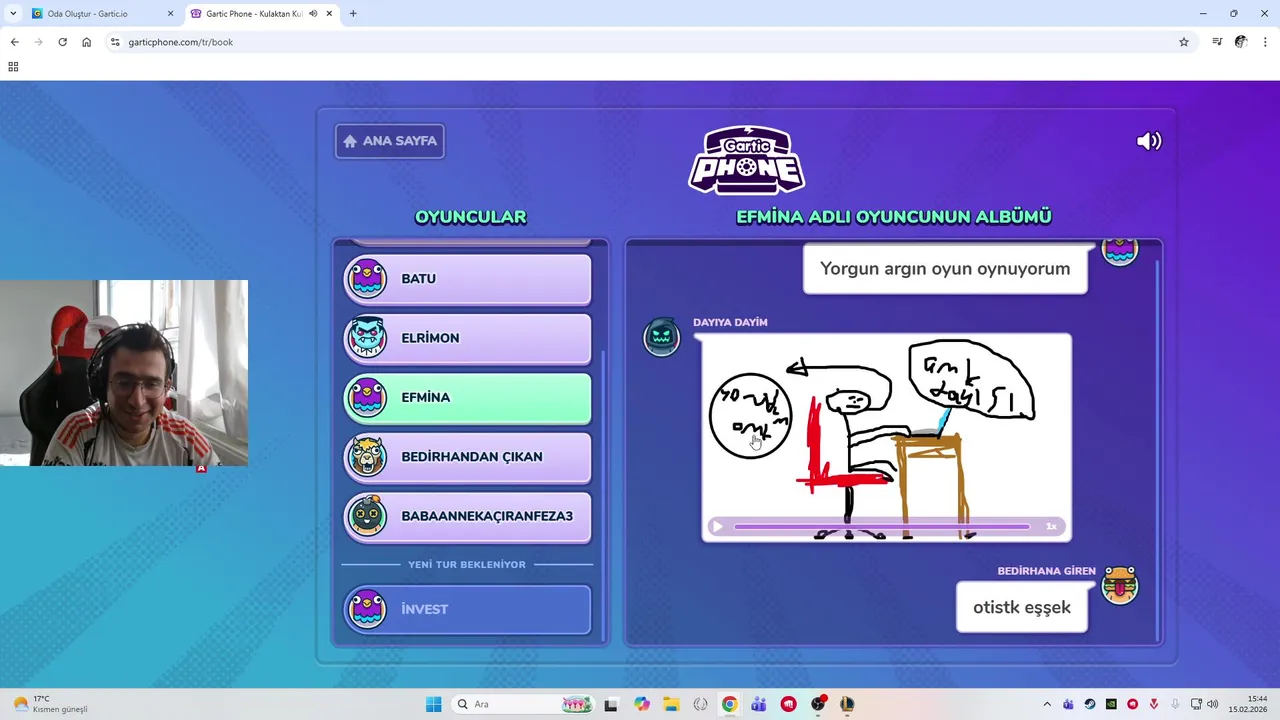Select player BATU in the list
The width and height of the screenshot is (1280, 720).
pyautogui.click(x=468, y=279)
